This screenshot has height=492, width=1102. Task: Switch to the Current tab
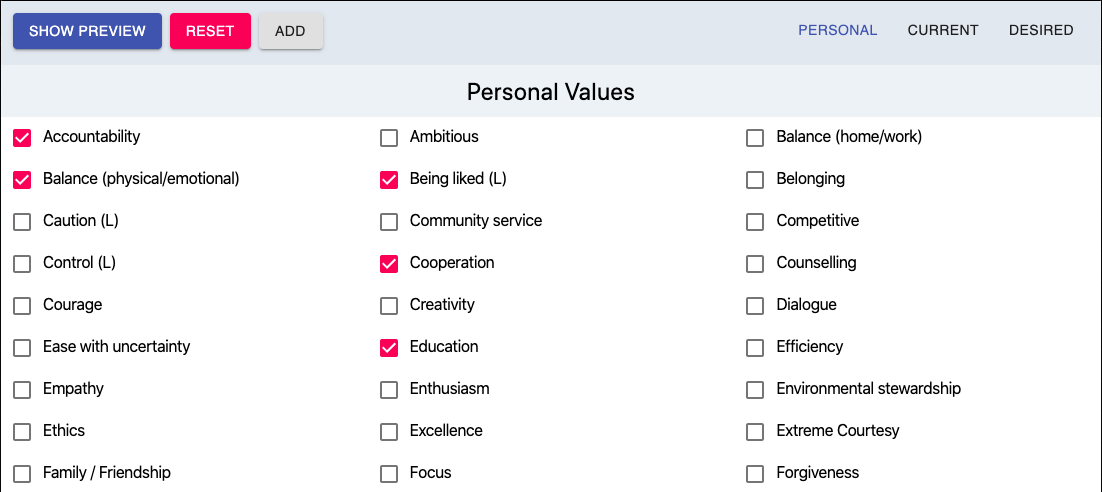[x=942, y=30]
